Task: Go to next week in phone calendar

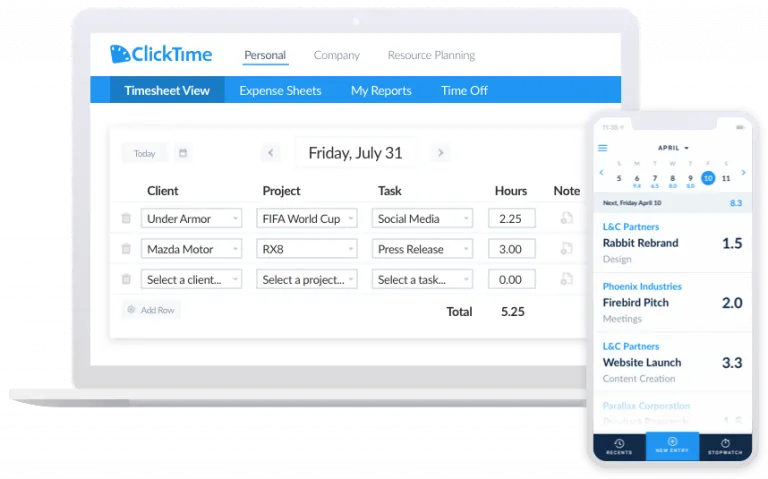Action: pyautogui.click(x=744, y=172)
